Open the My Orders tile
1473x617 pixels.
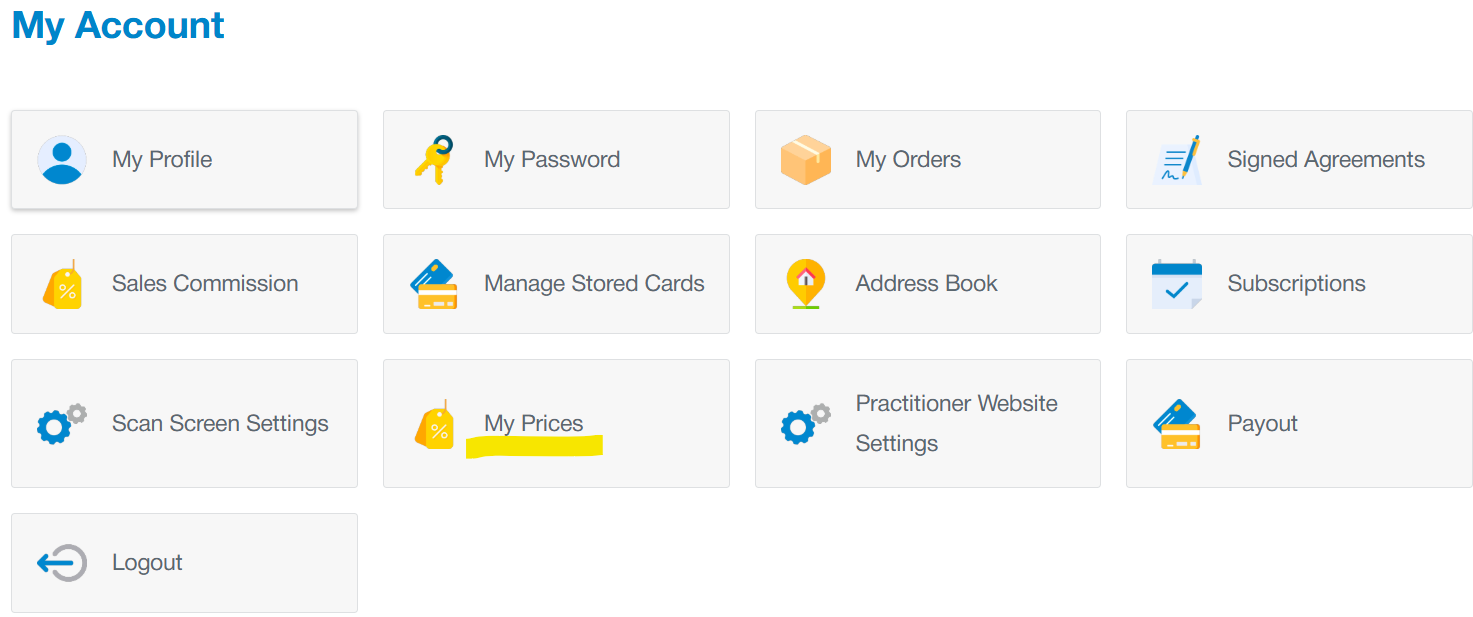point(927,160)
